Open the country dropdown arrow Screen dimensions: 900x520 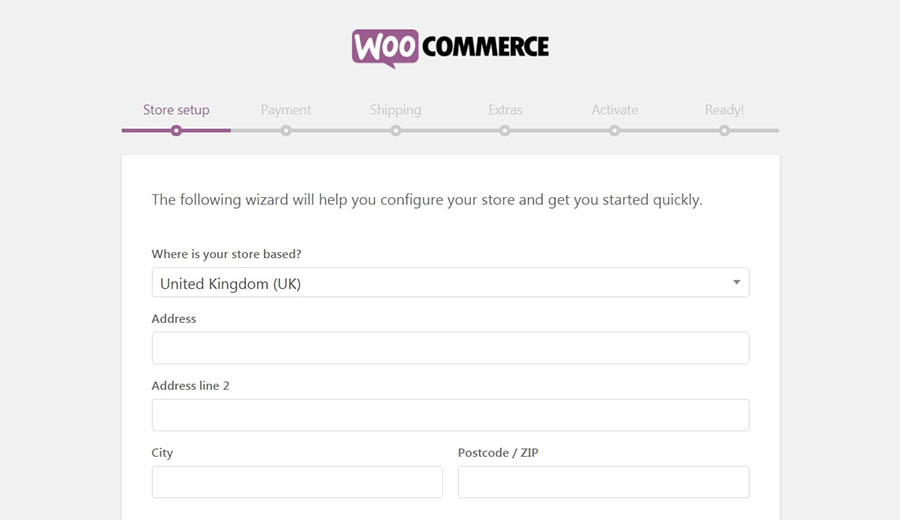[x=736, y=282]
